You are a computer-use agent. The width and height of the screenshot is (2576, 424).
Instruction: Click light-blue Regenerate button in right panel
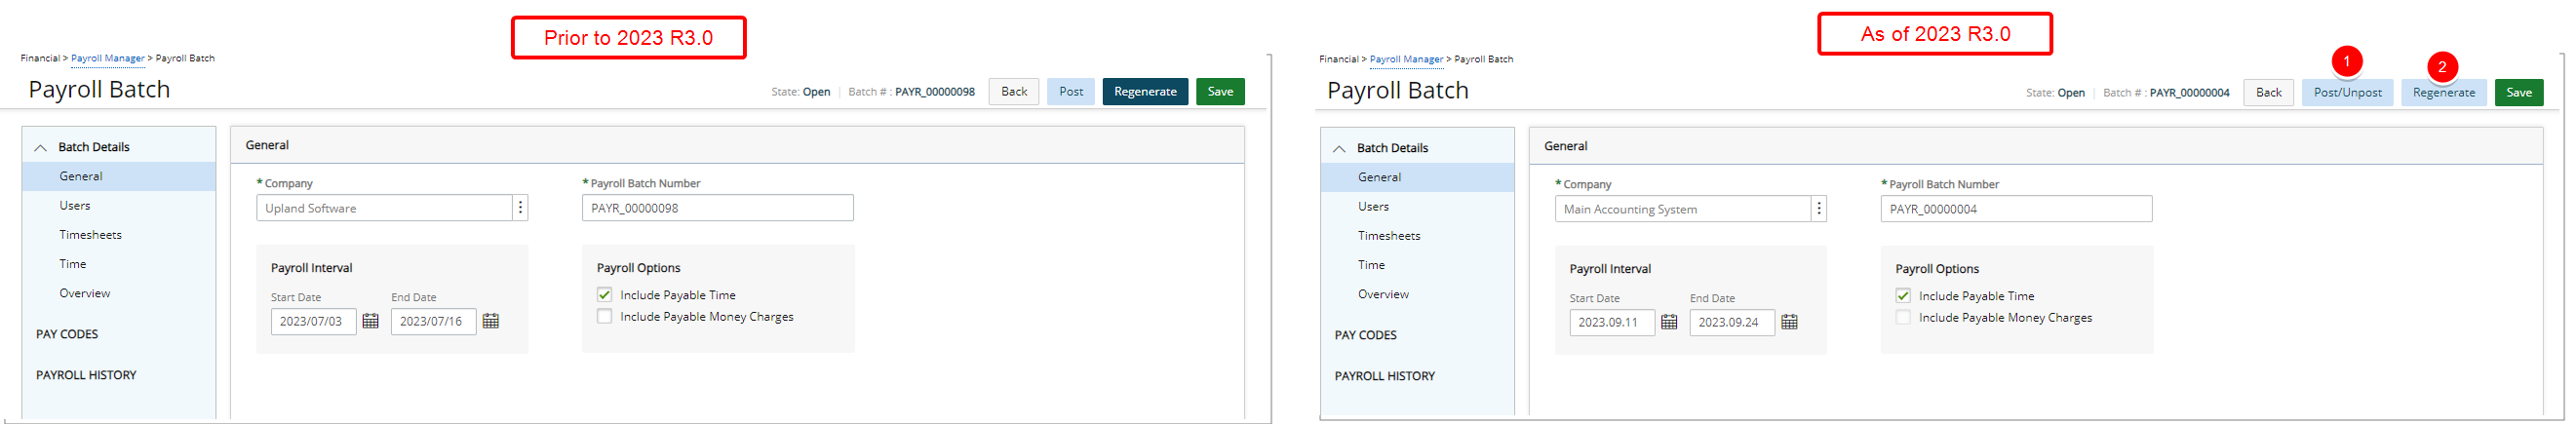2444,92
